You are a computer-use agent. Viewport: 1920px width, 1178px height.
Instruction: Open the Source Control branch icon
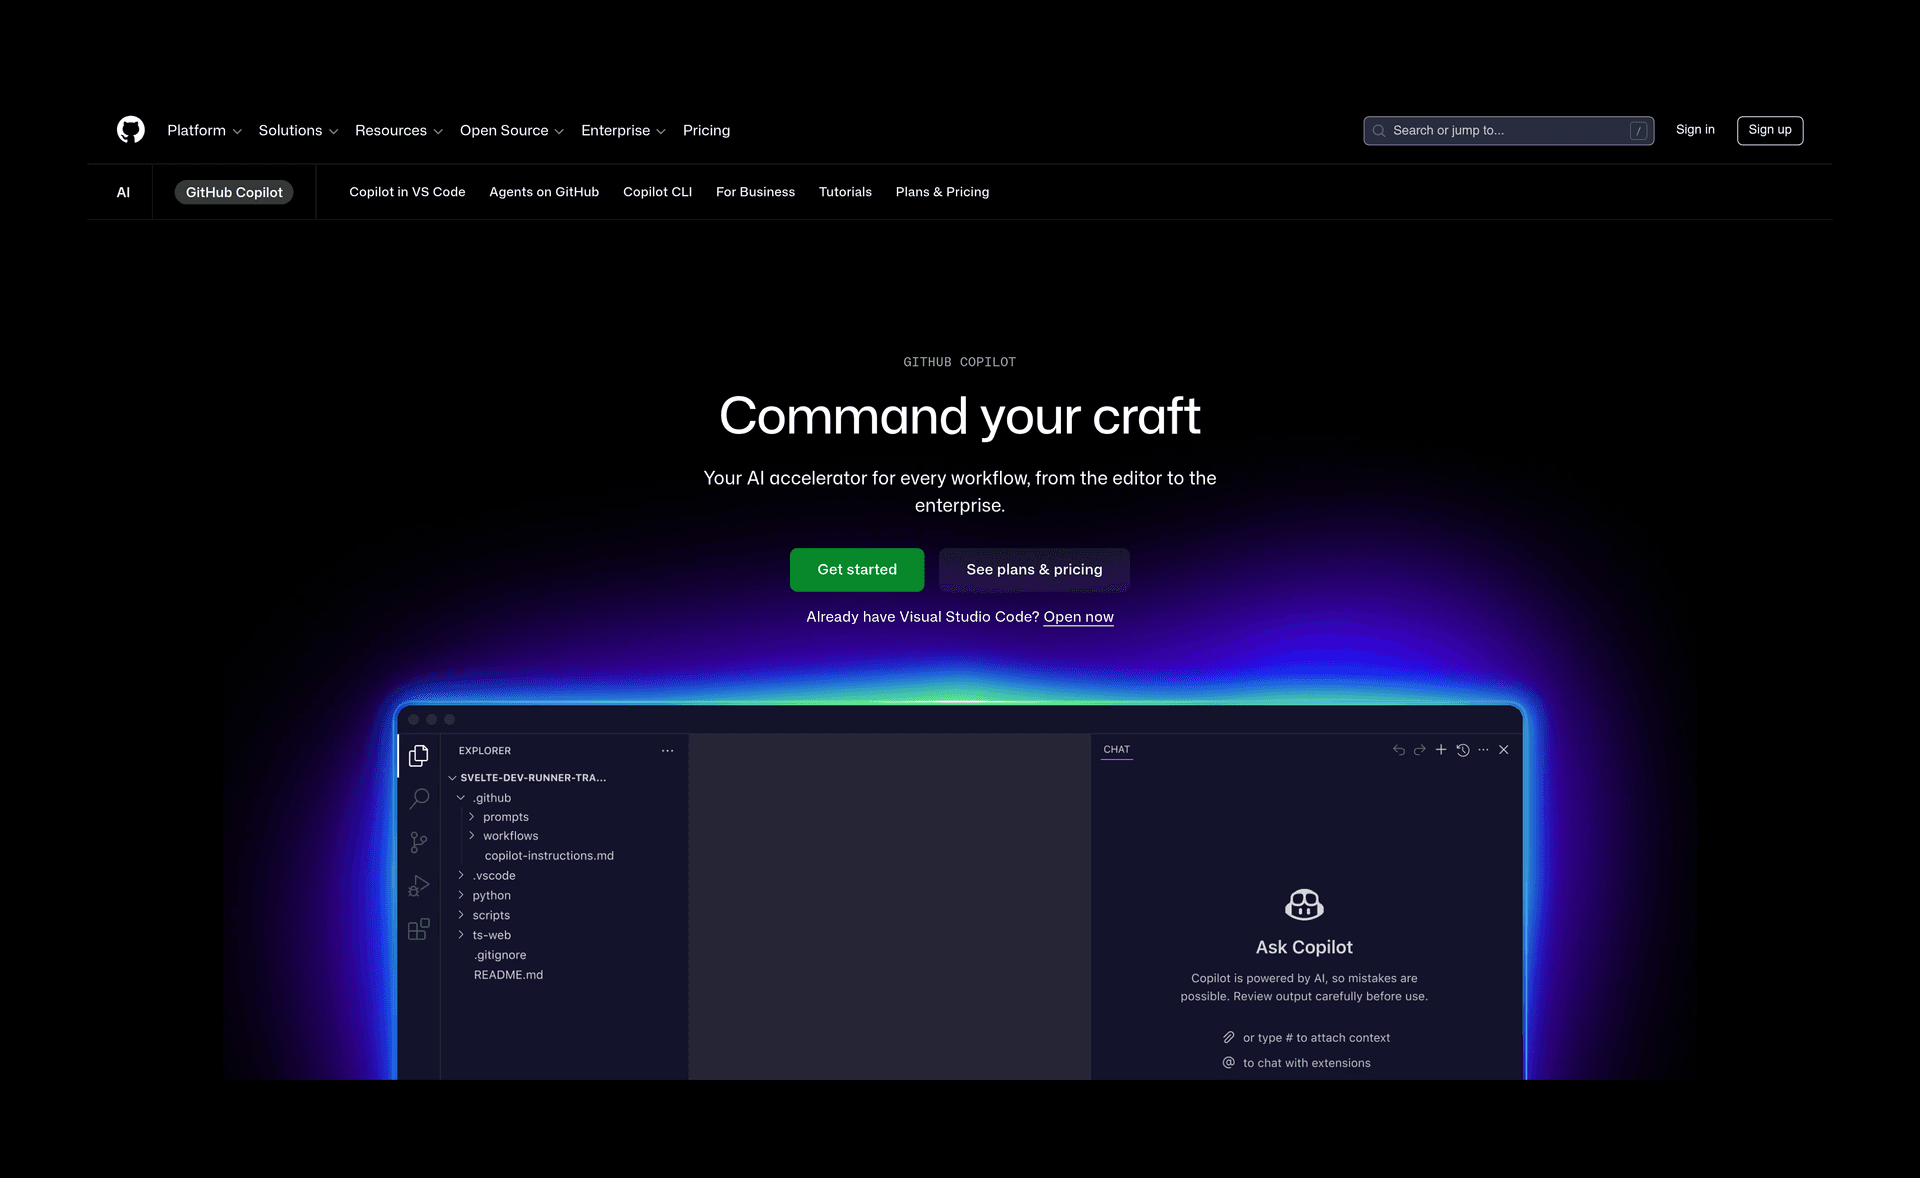(419, 843)
